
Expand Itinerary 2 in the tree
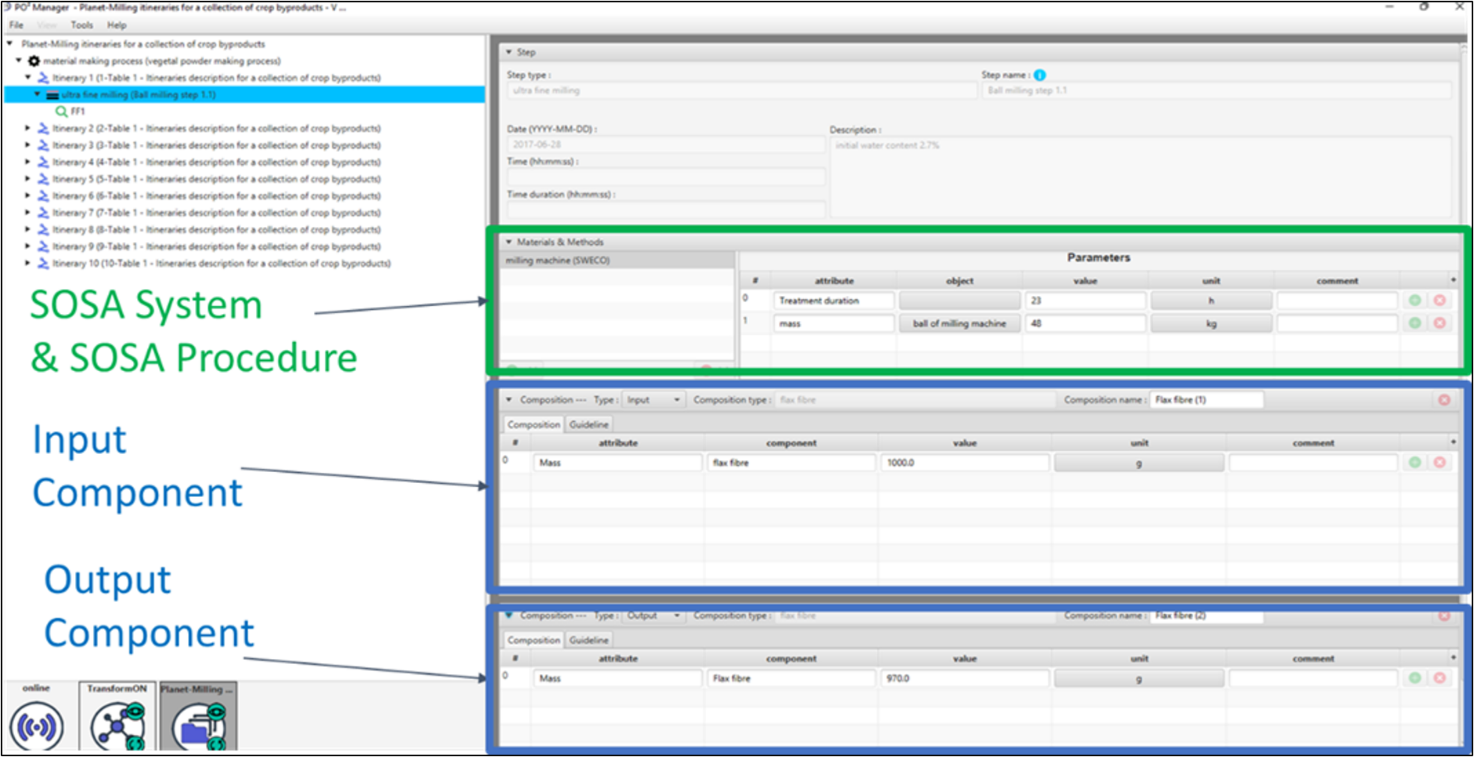coord(28,129)
